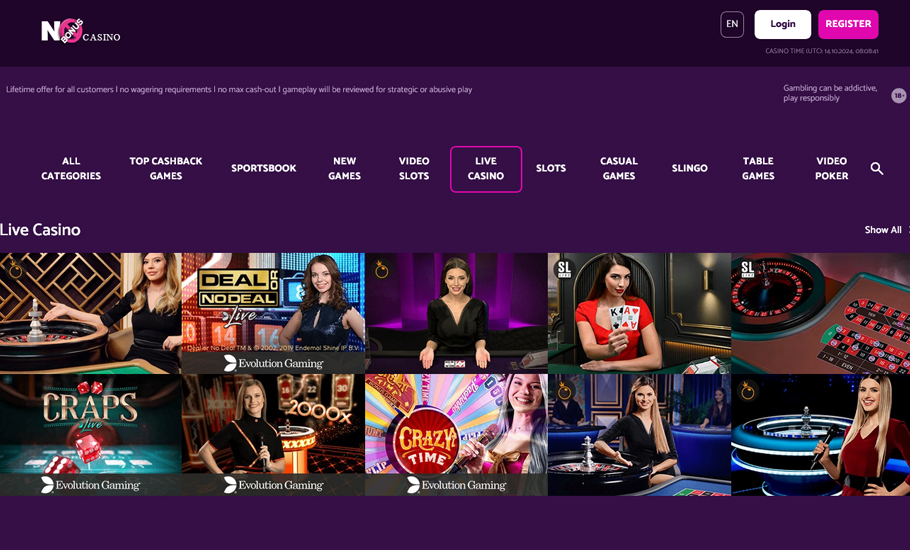Image resolution: width=910 pixels, height=550 pixels.
Task: Launch the Craps Live game
Action: tap(91, 435)
